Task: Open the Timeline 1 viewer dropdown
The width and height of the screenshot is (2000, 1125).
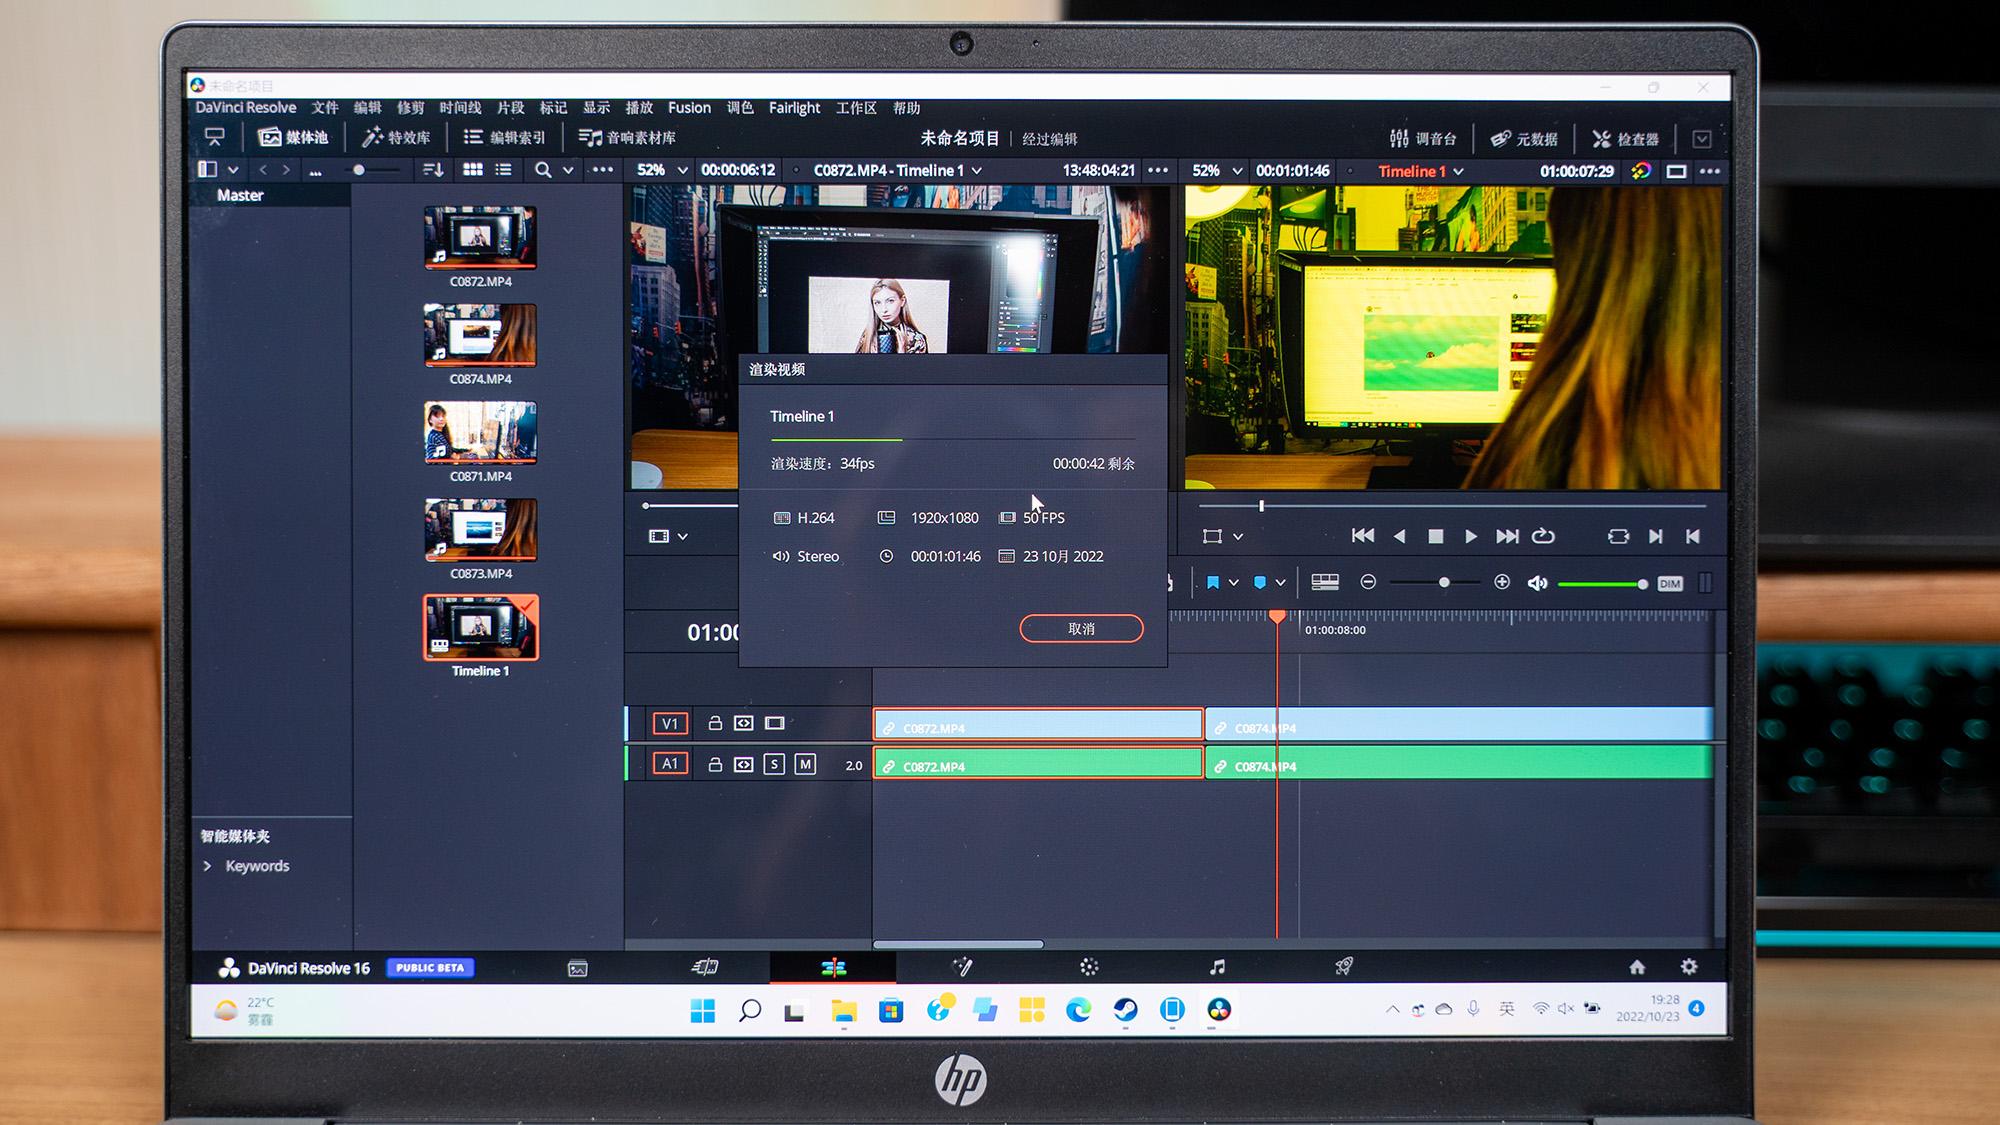Action: coord(1459,172)
